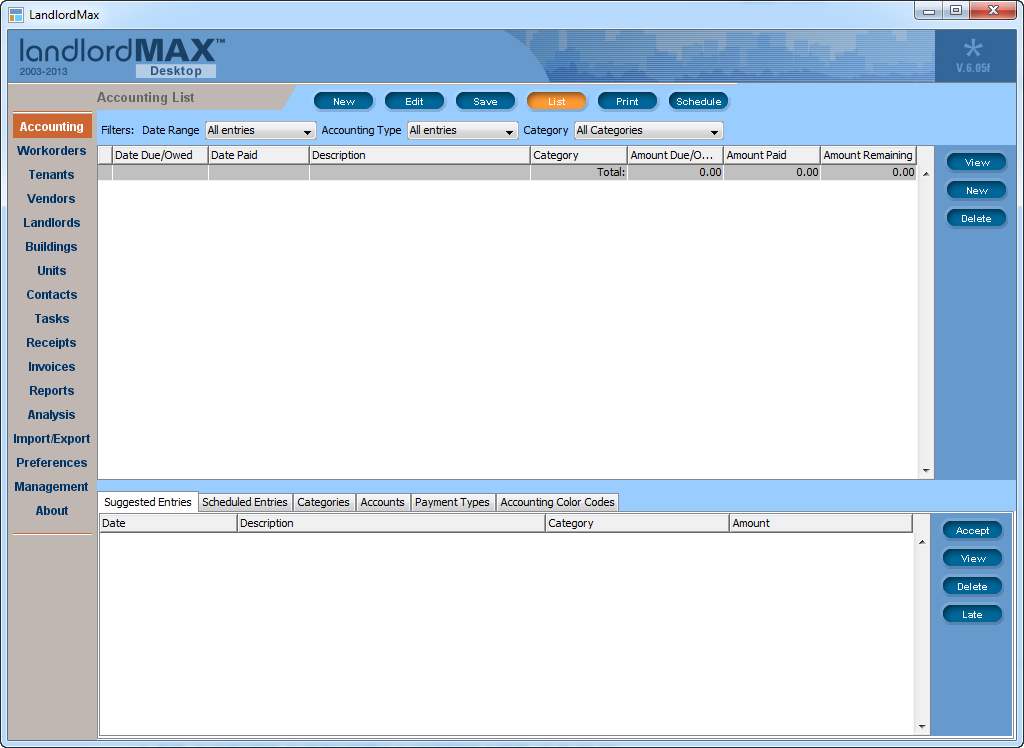Click the View button for suggested entries
Viewport: 1024px width, 748px height.
pos(972,559)
